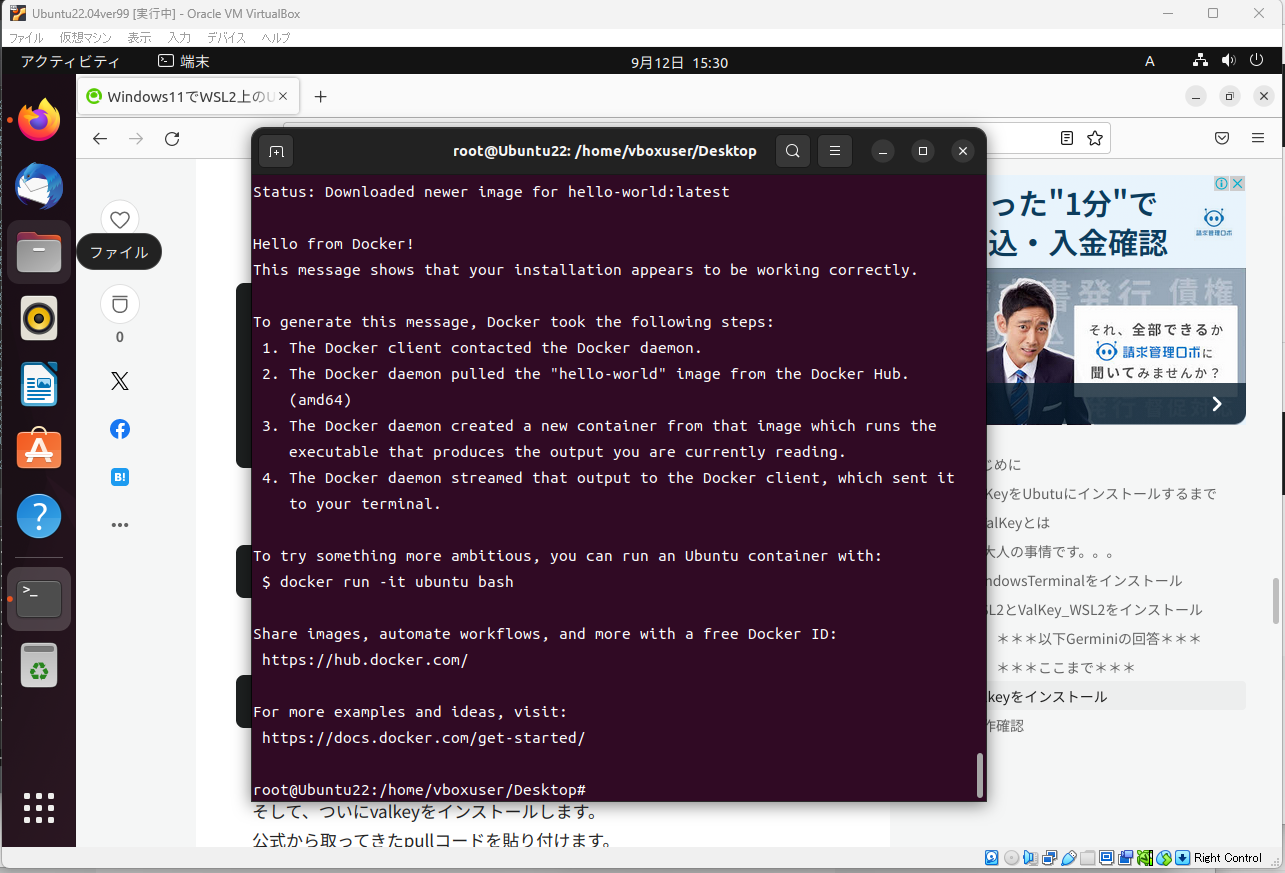Open the more options ellipsis on article

point(120,525)
